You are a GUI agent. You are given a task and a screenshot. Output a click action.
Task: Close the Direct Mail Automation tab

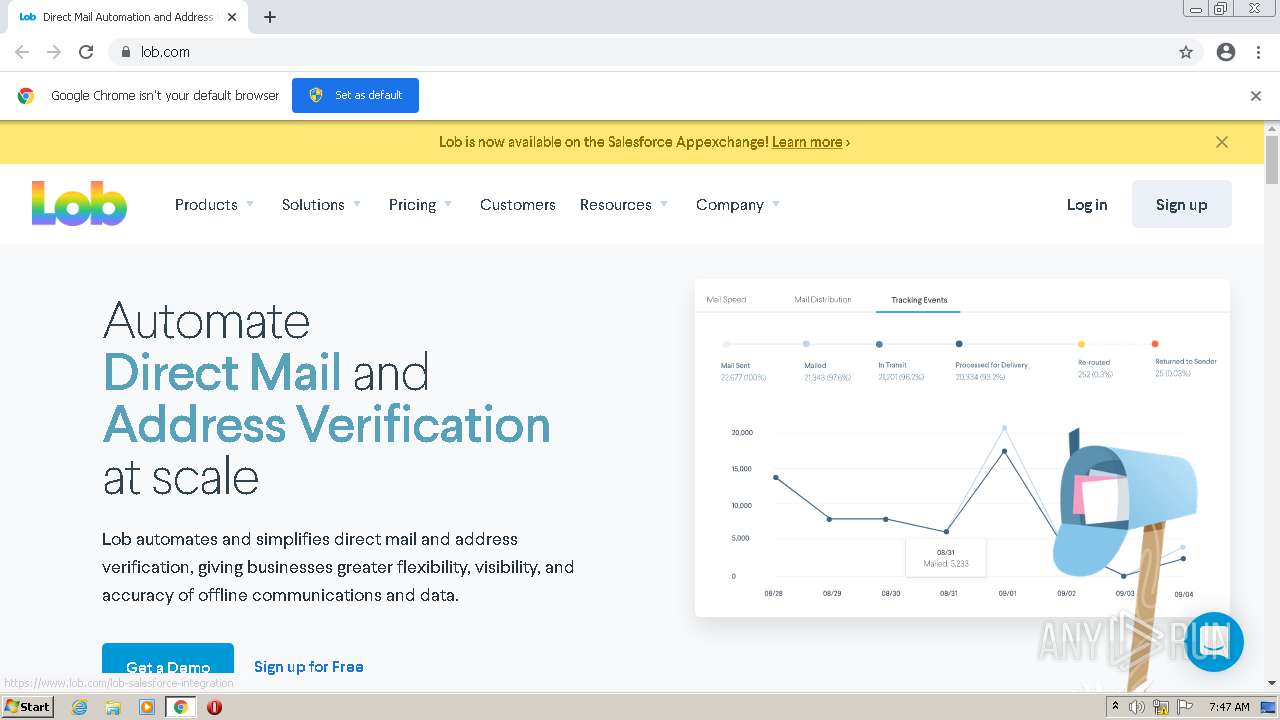232,17
